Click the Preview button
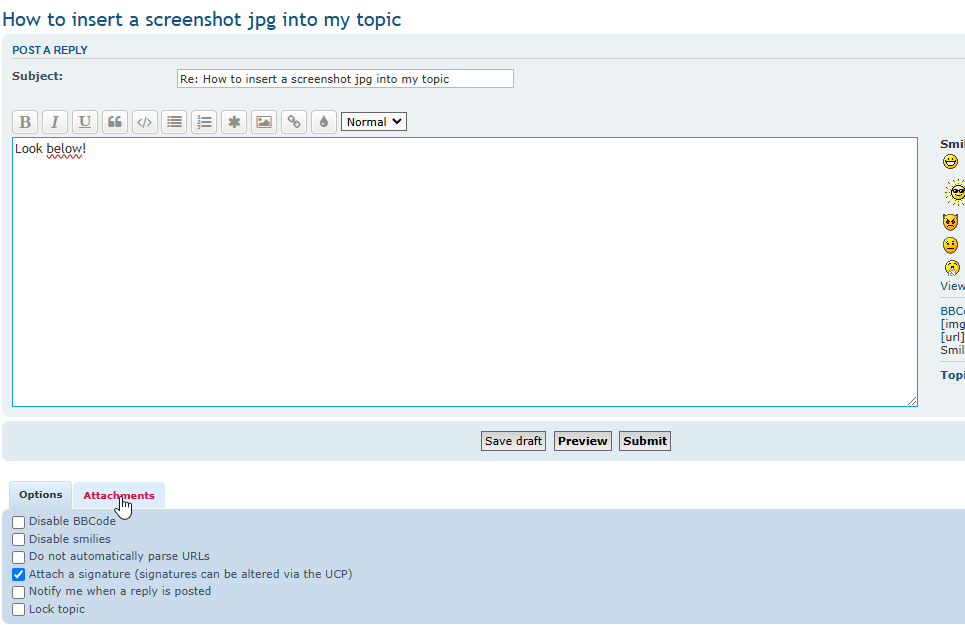Screen dimensions: 965x625 point(582,441)
